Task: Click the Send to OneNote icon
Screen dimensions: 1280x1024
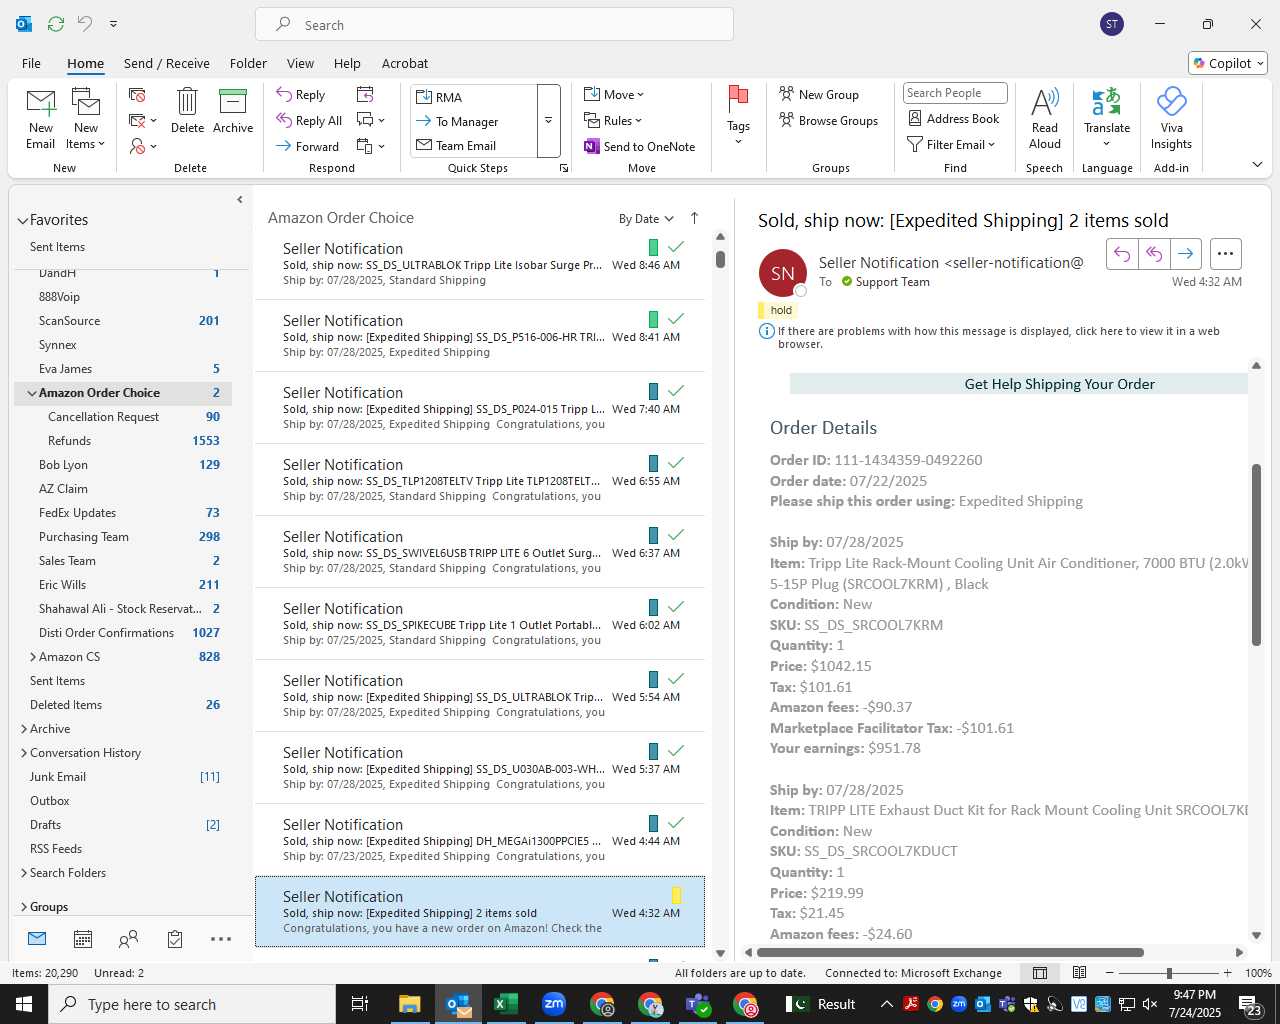Action: tap(592, 146)
